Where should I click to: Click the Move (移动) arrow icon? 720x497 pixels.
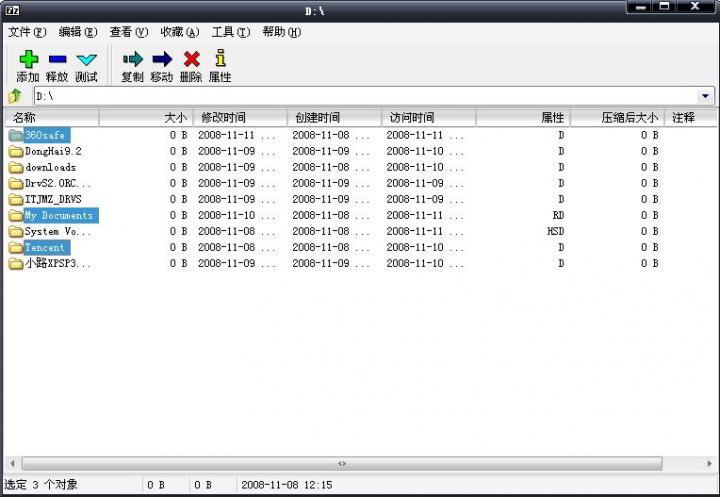[x=161, y=60]
